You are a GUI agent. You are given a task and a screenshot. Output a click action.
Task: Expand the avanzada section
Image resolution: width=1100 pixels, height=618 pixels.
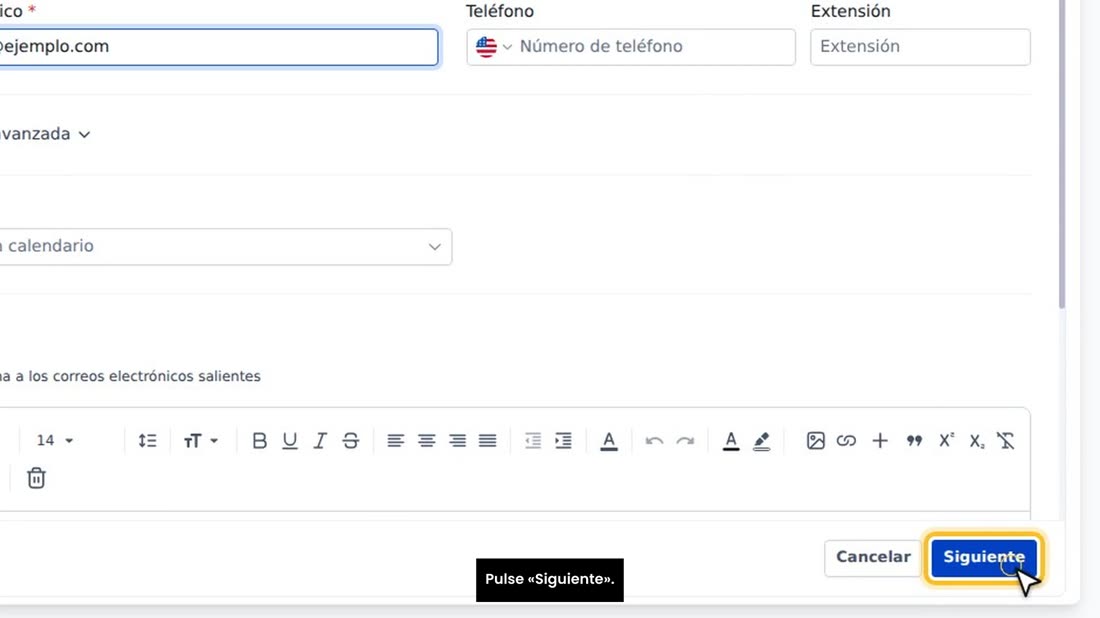[x=44, y=134]
